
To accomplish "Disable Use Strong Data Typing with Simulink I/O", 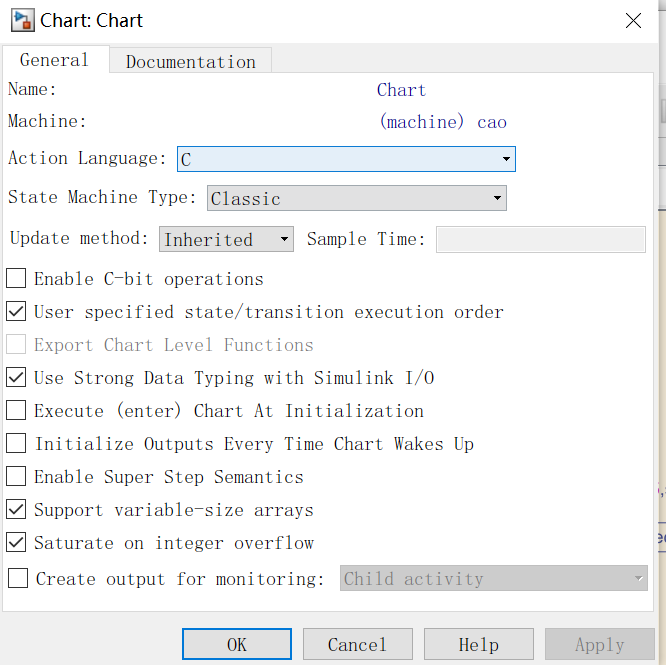I will (x=17, y=378).
